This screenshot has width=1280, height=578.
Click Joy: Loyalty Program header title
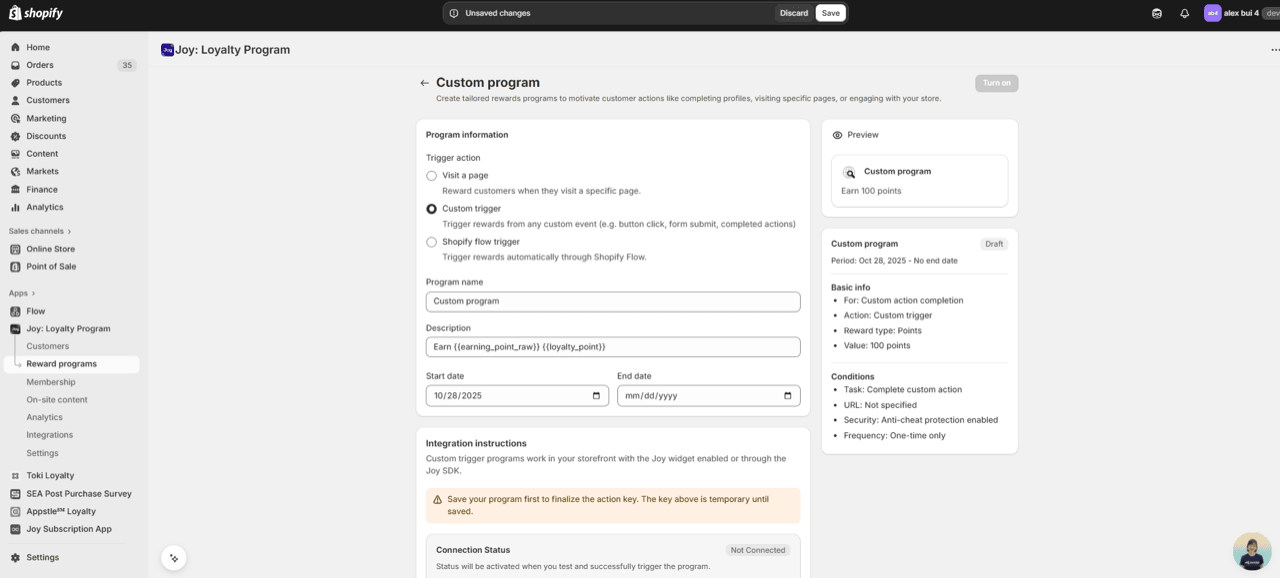coord(232,50)
